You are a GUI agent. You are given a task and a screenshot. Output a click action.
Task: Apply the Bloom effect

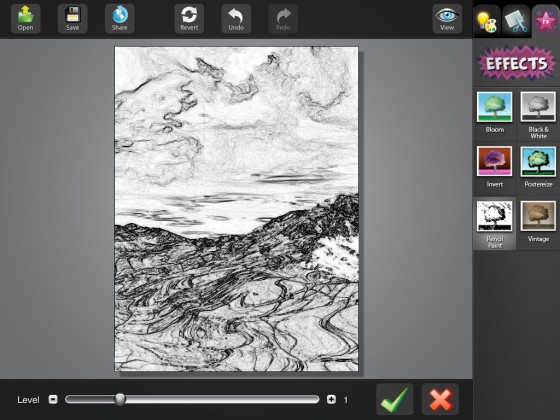coord(494,112)
